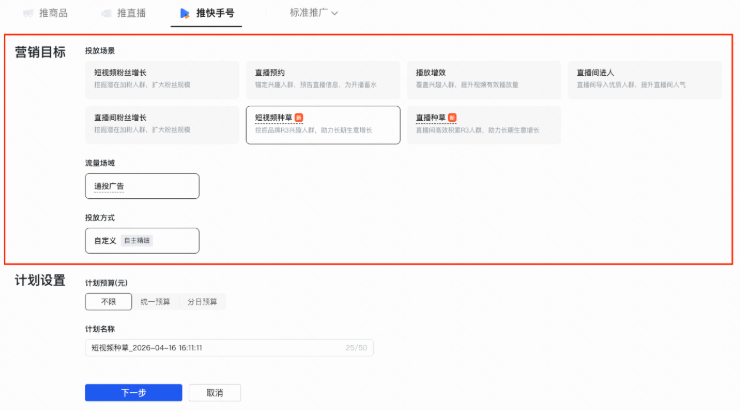Screen dimensions: 740x411
Task: Click the 计划预算(元) label
Action: [x=106, y=283]
